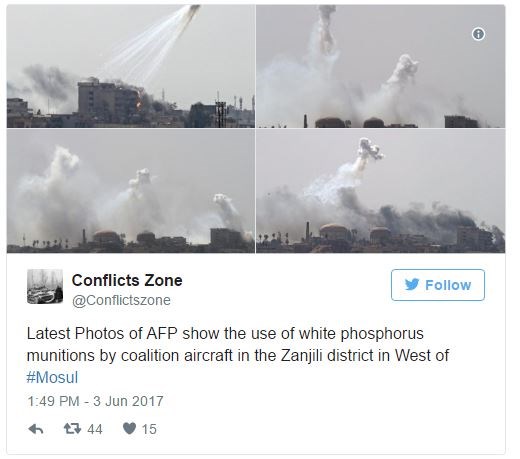This screenshot has width=520, height=459.
Task: Open the Conflicts Zone display name
Action: point(127,280)
